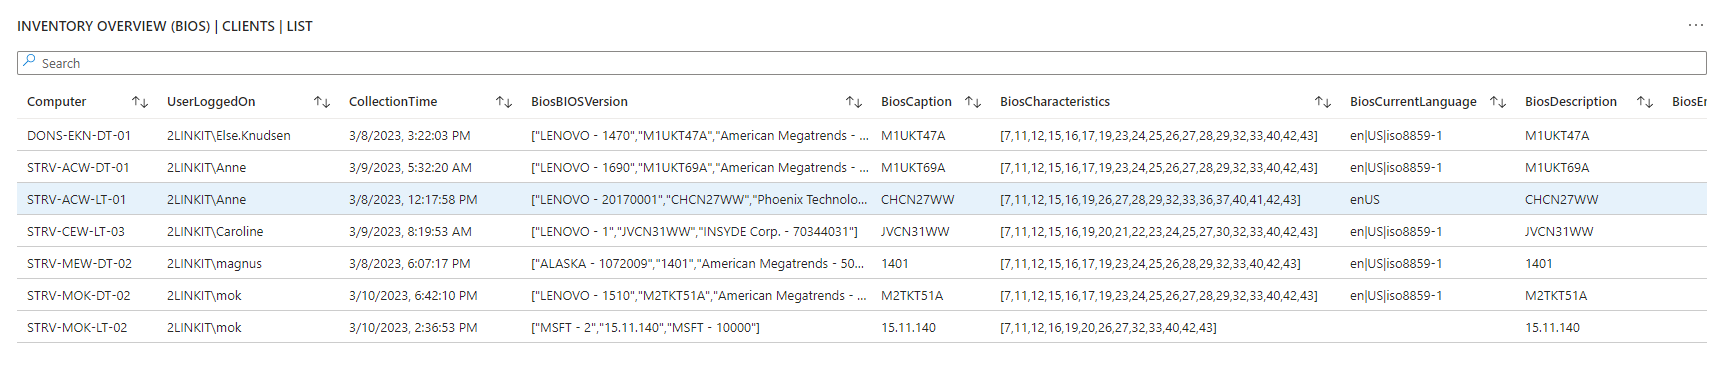Click user 2LINKIT\Caroline cell

click(x=215, y=231)
